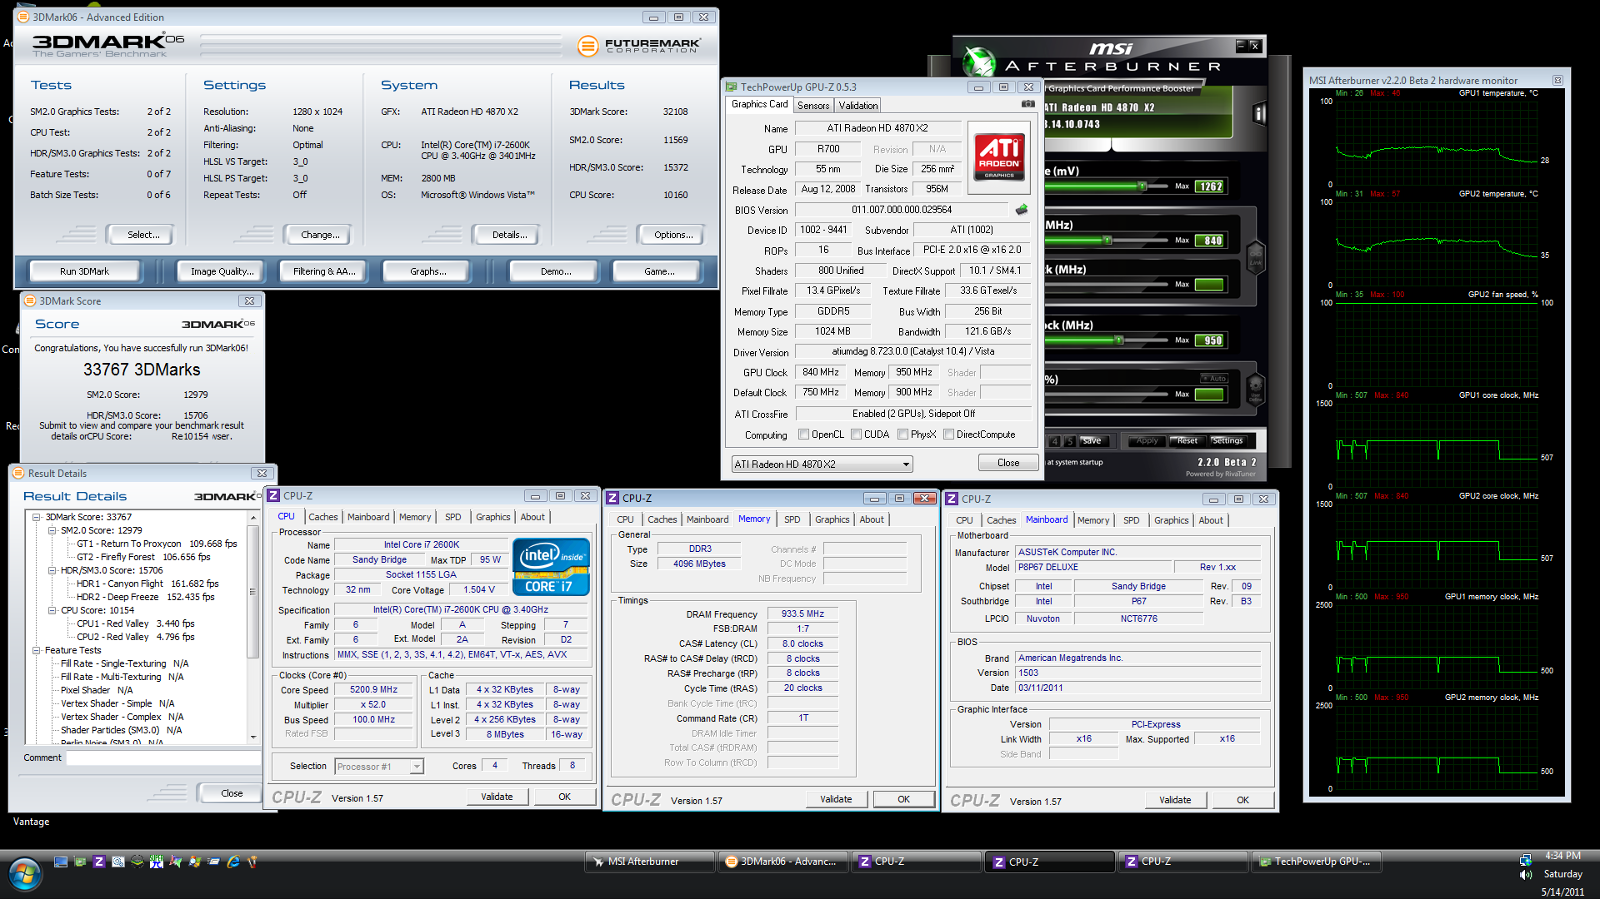
Task: Select Afterburner profile slot 4
Action: coord(1055,441)
